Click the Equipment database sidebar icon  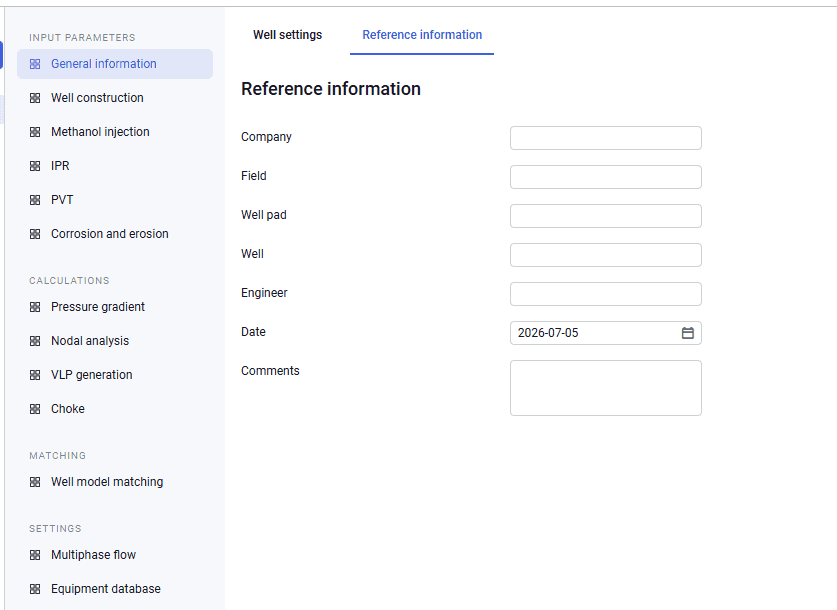35,589
